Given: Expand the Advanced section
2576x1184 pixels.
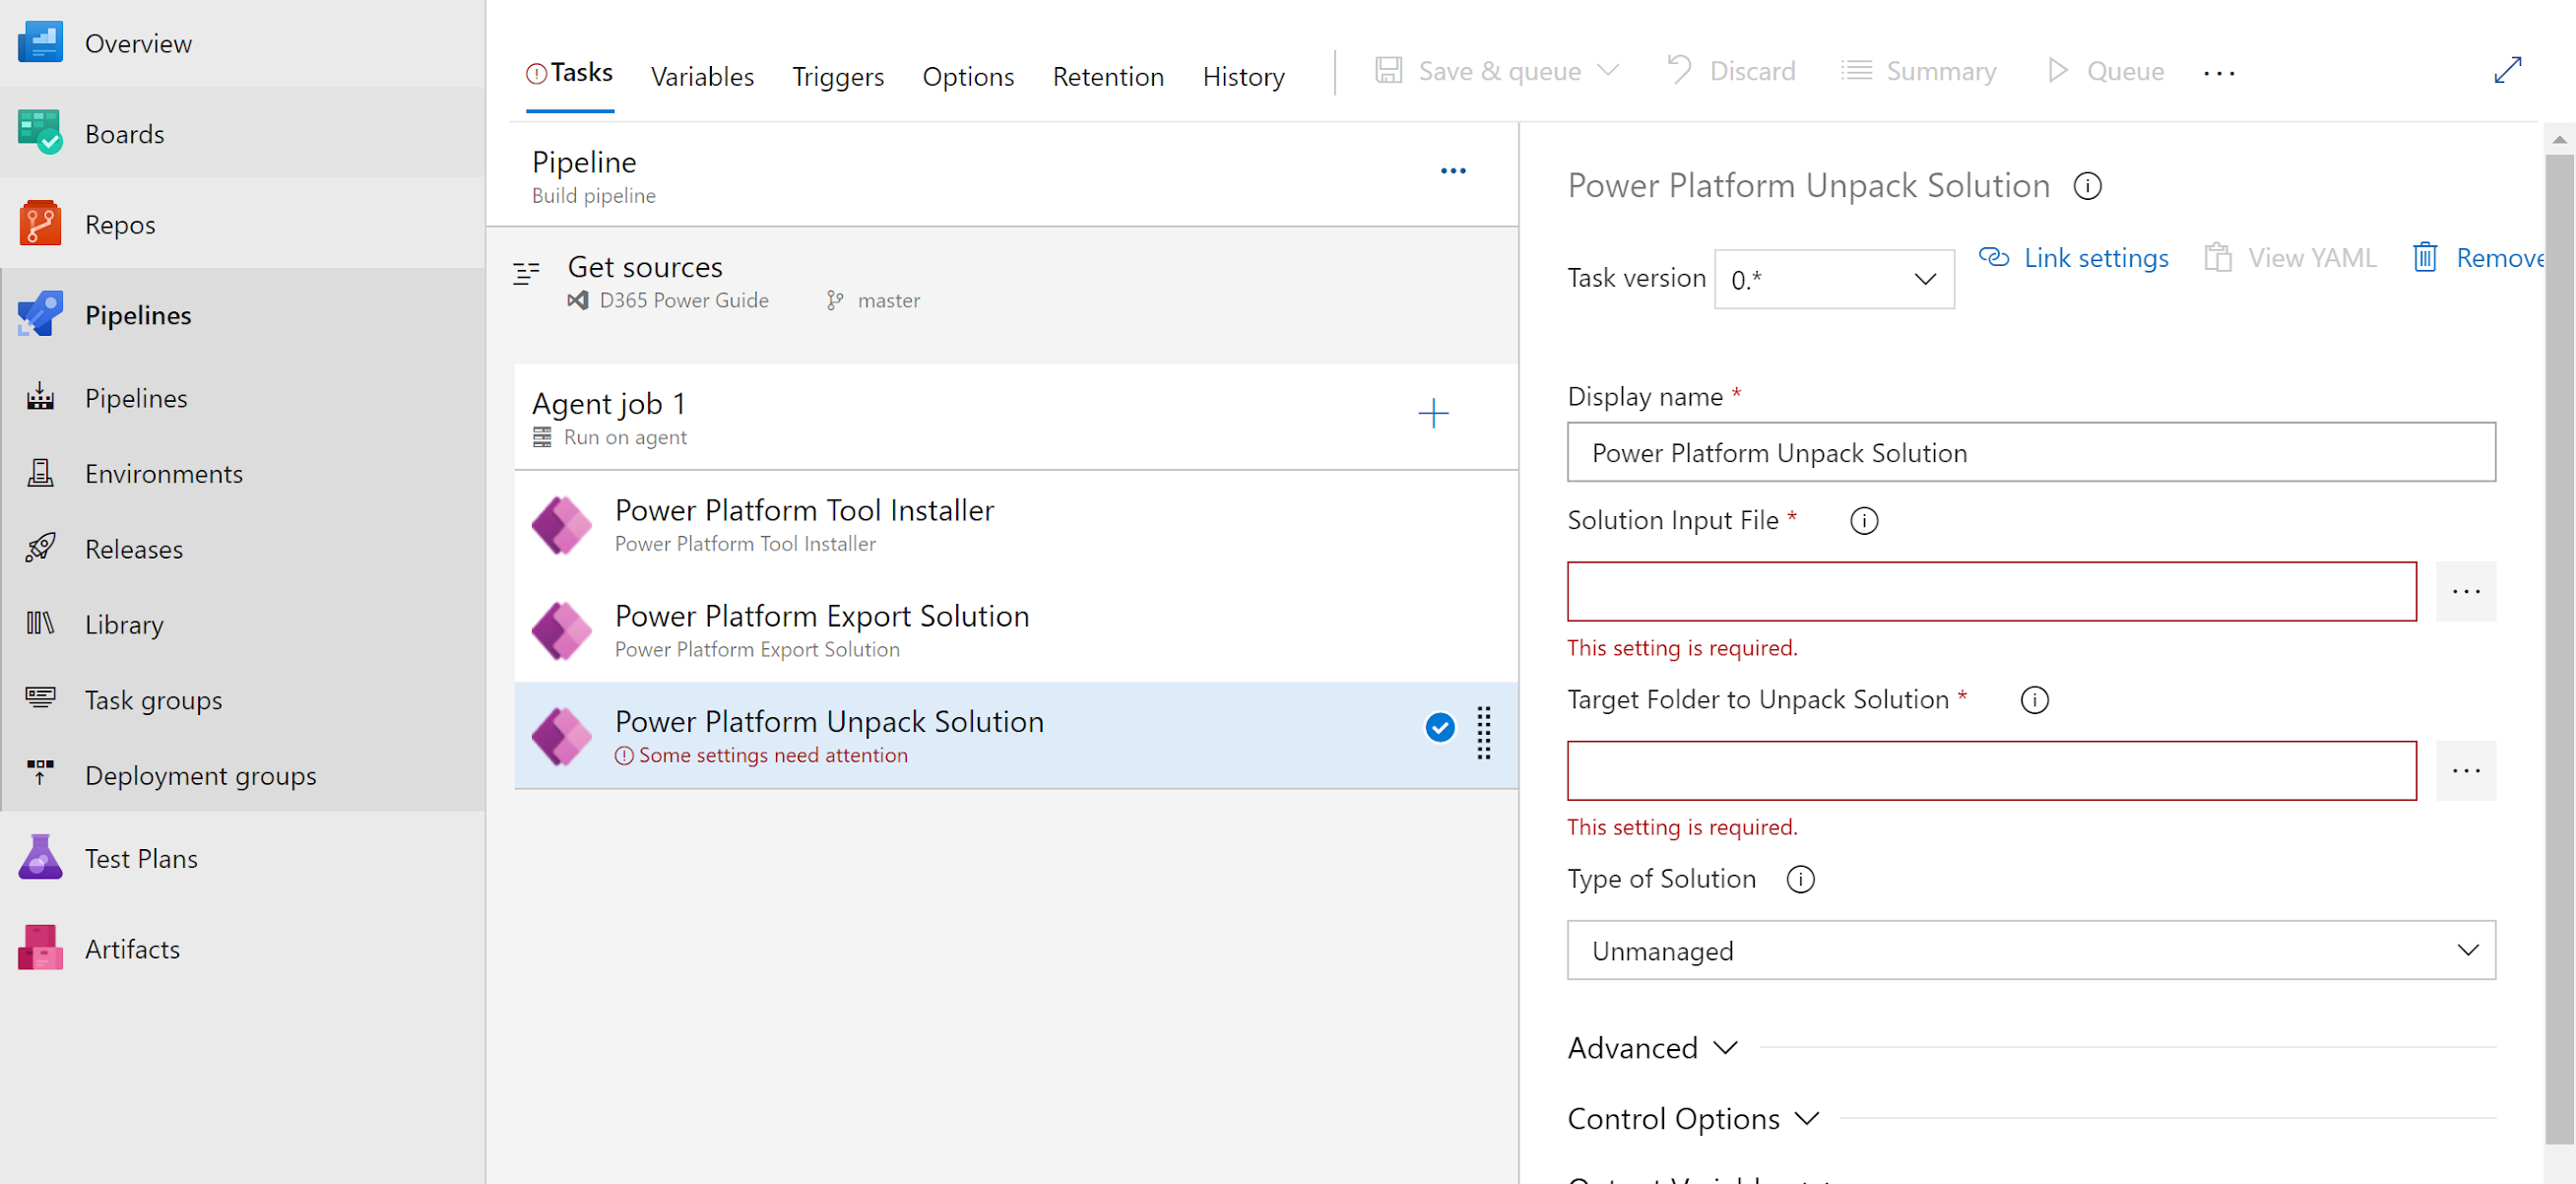Looking at the screenshot, I should (x=1651, y=1047).
